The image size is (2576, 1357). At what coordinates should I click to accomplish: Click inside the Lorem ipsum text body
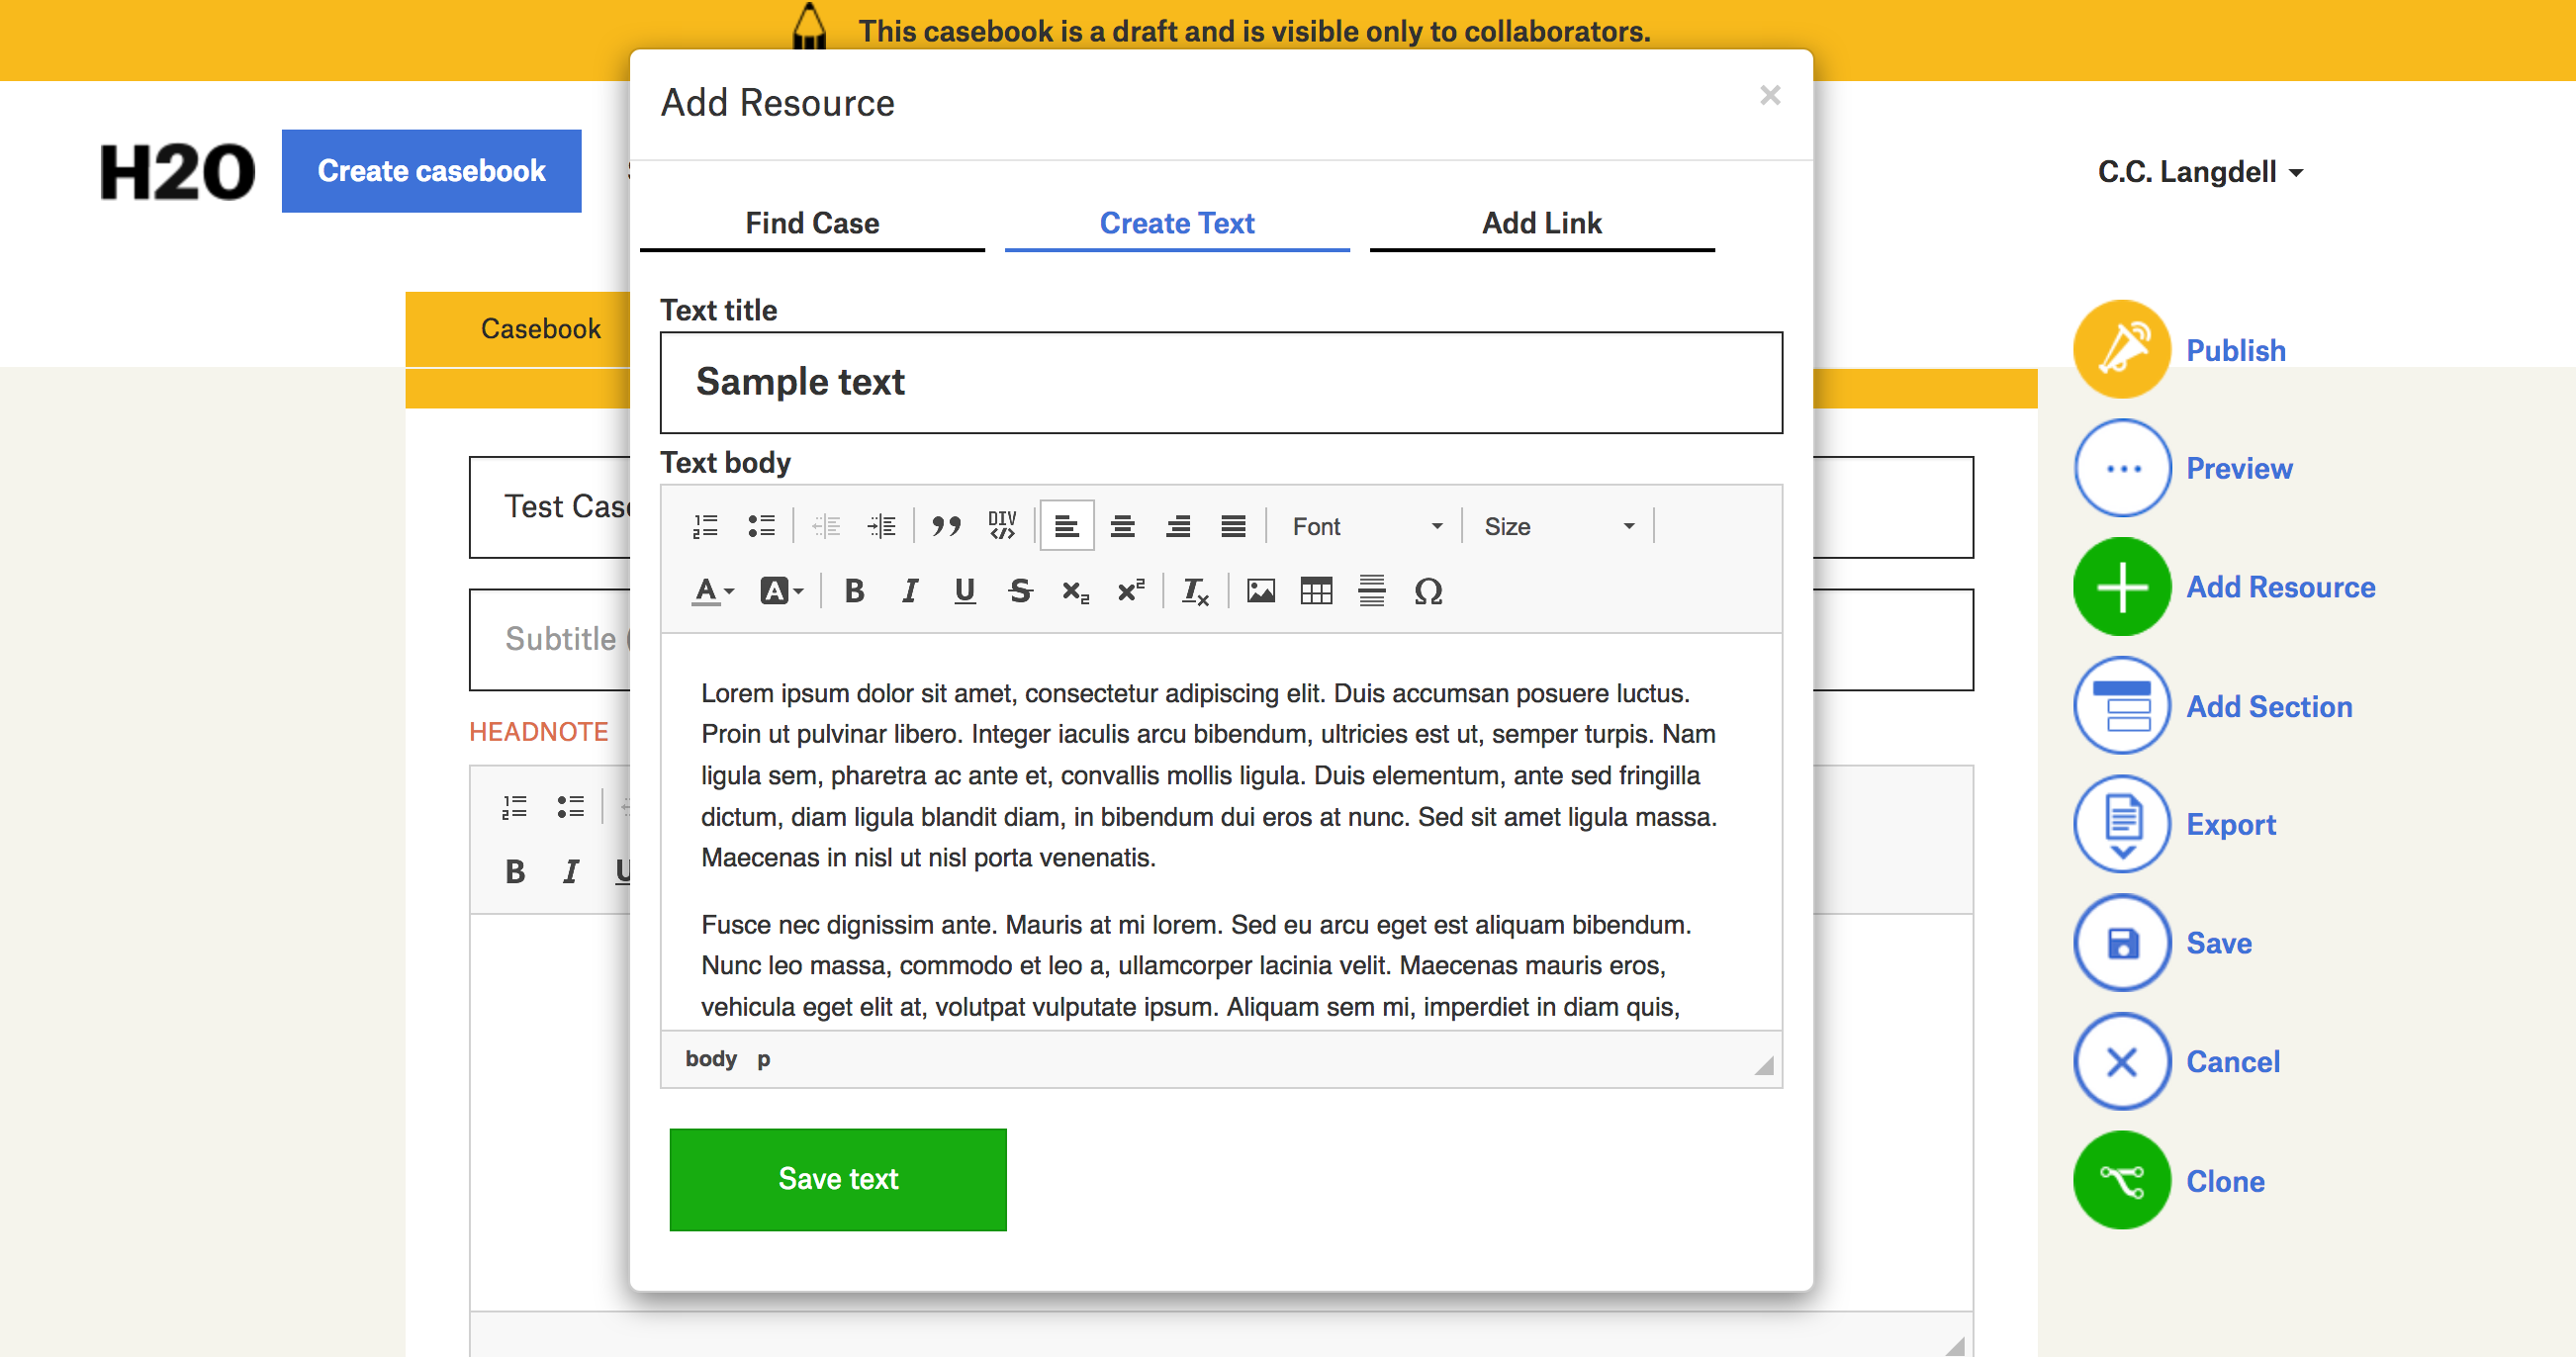[x=1221, y=831]
